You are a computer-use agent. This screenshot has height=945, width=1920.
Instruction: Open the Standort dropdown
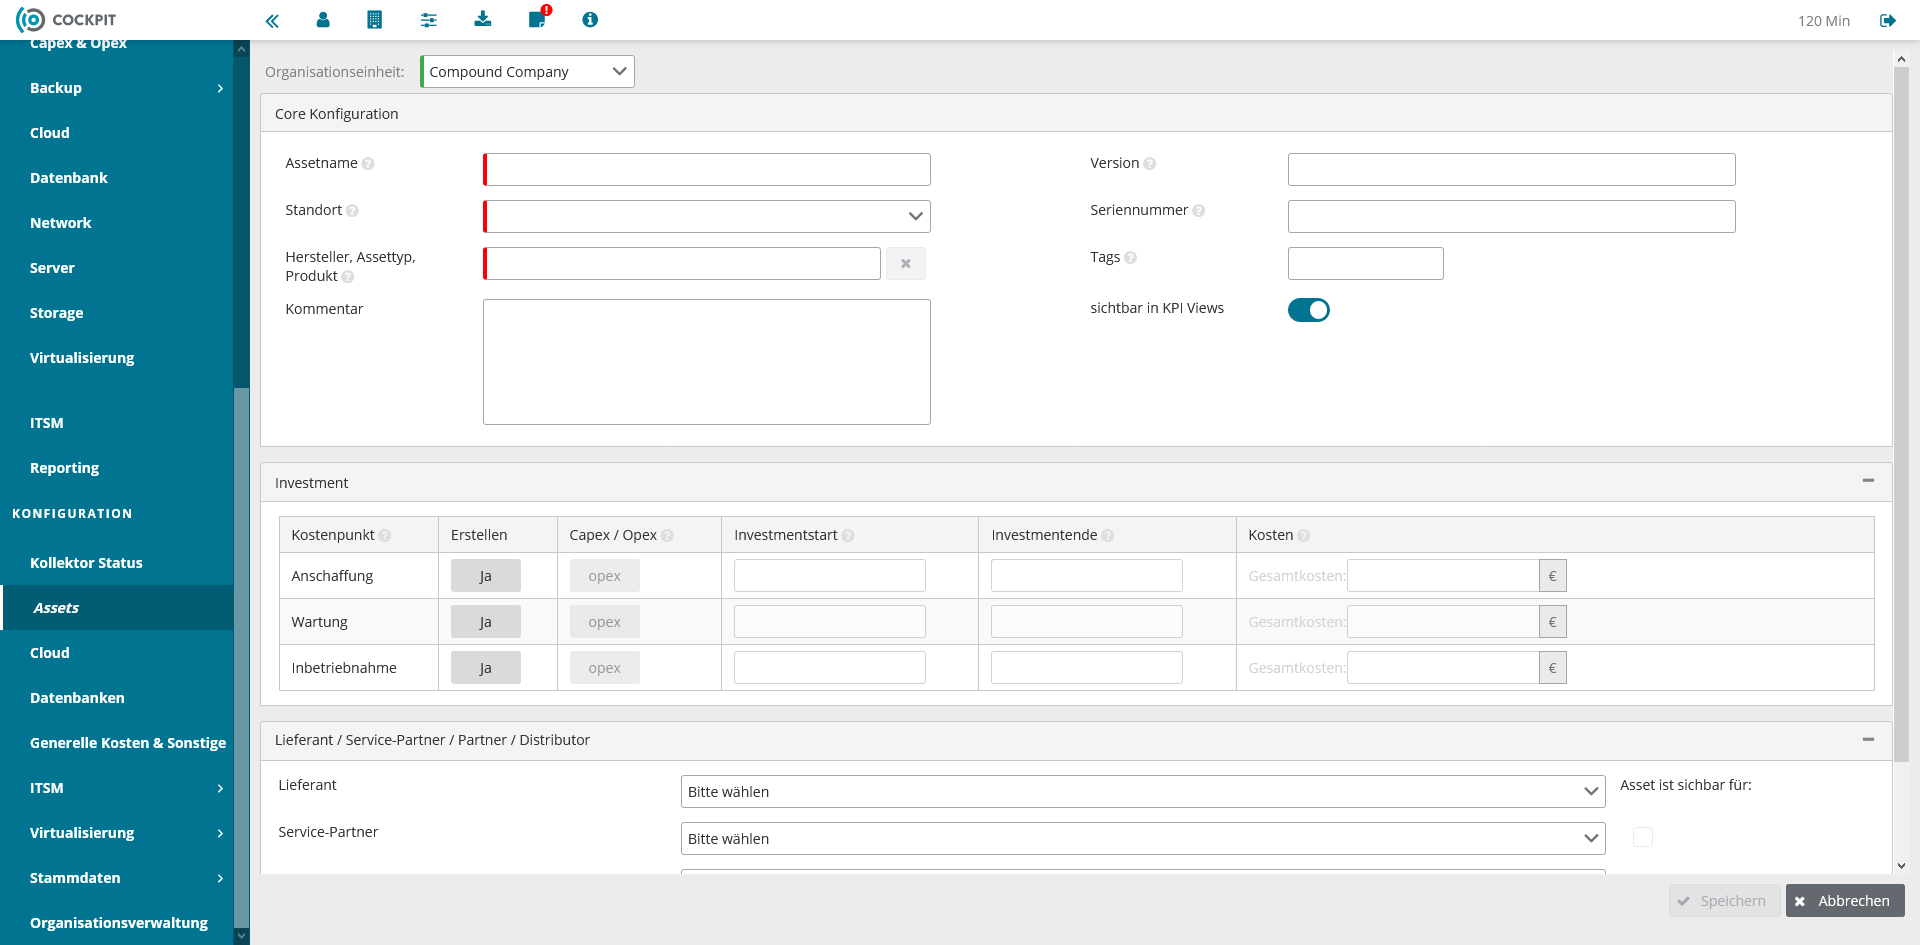pos(707,217)
